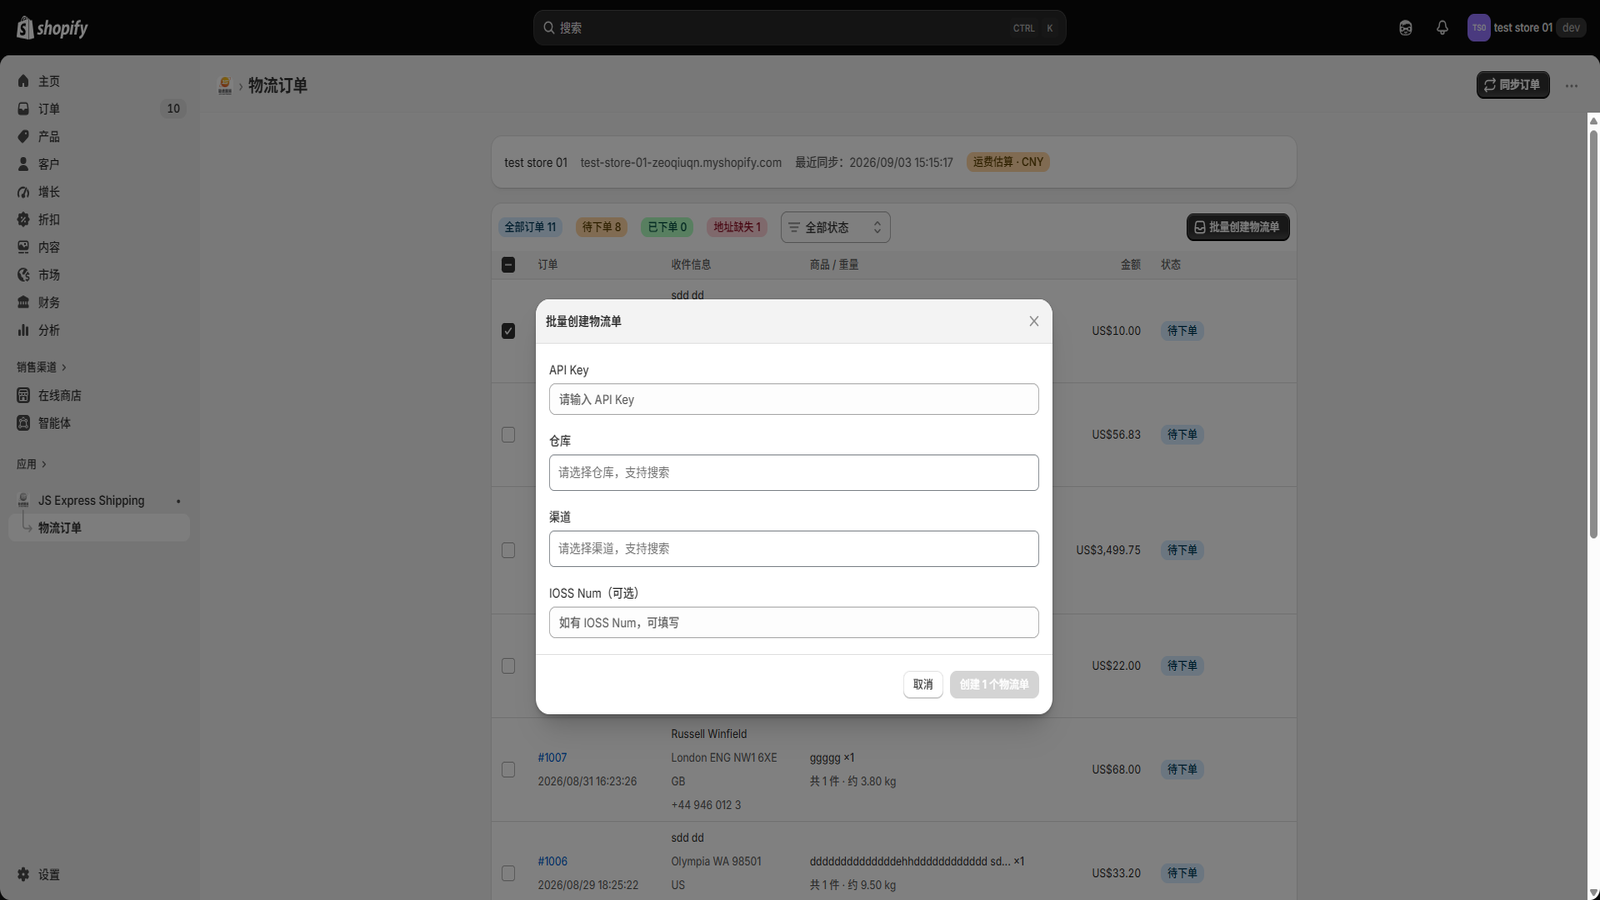Viewport: 1600px width, 900px height.
Task: Click the 分析 analytics bar chart icon
Action: pos(23,330)
